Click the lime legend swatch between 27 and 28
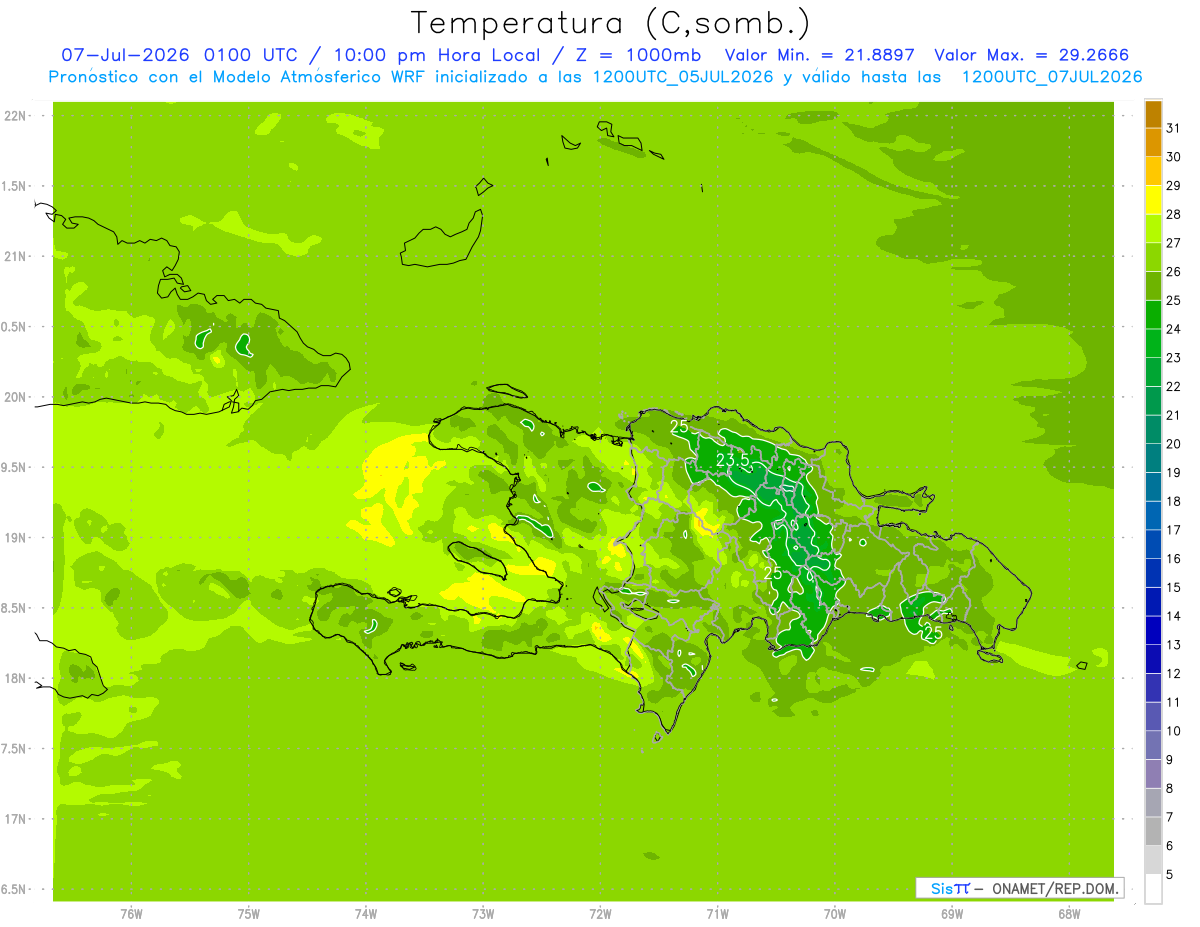 (x=1153, y=228)
